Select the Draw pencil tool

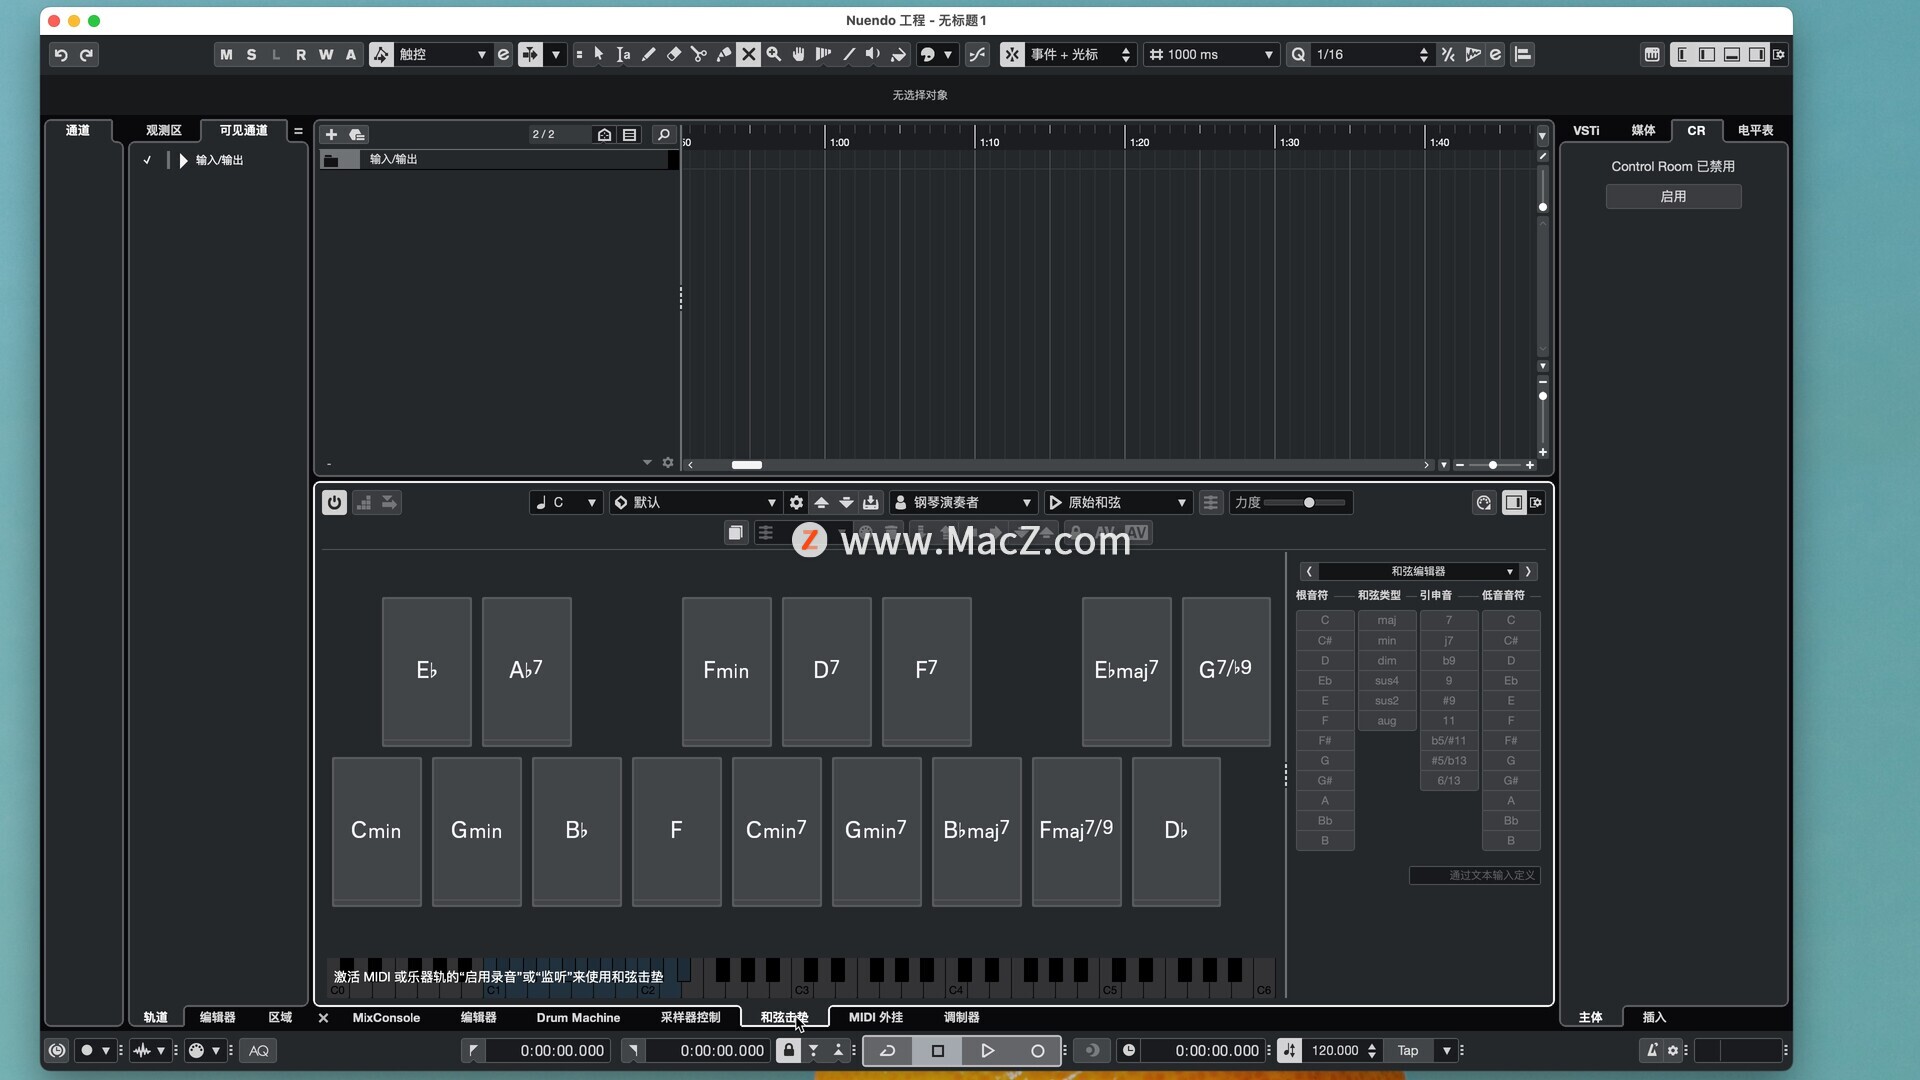(x=648, y=54)
